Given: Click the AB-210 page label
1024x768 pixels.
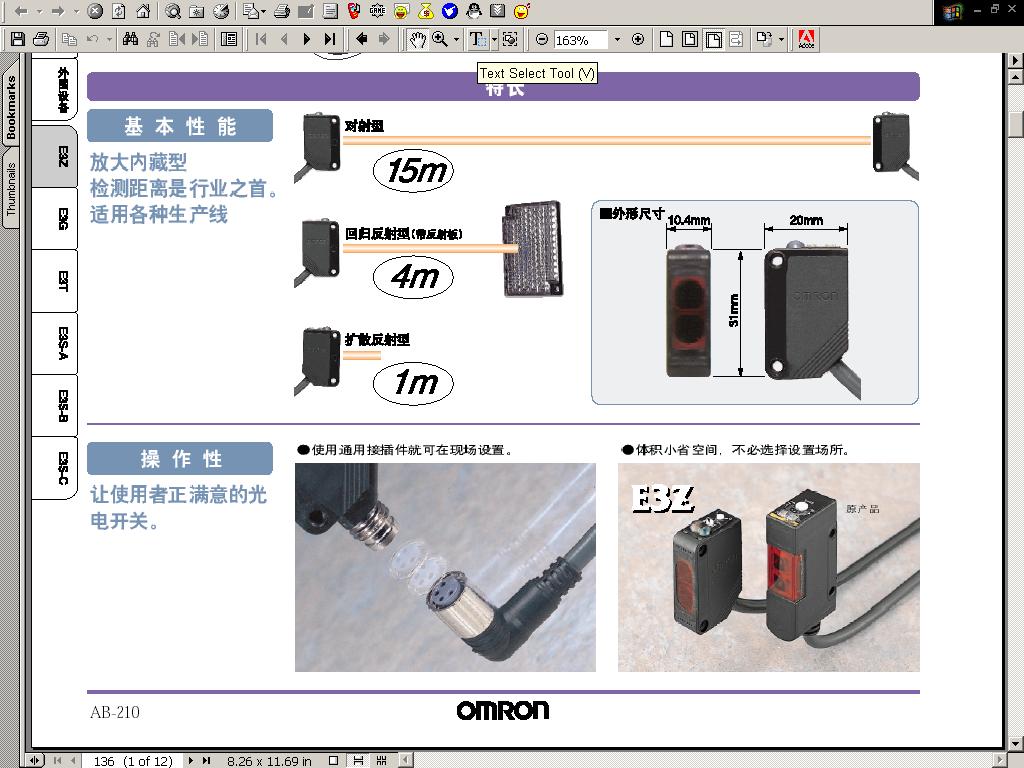Looking at the screenshot, I should click(x=115, y=712).
